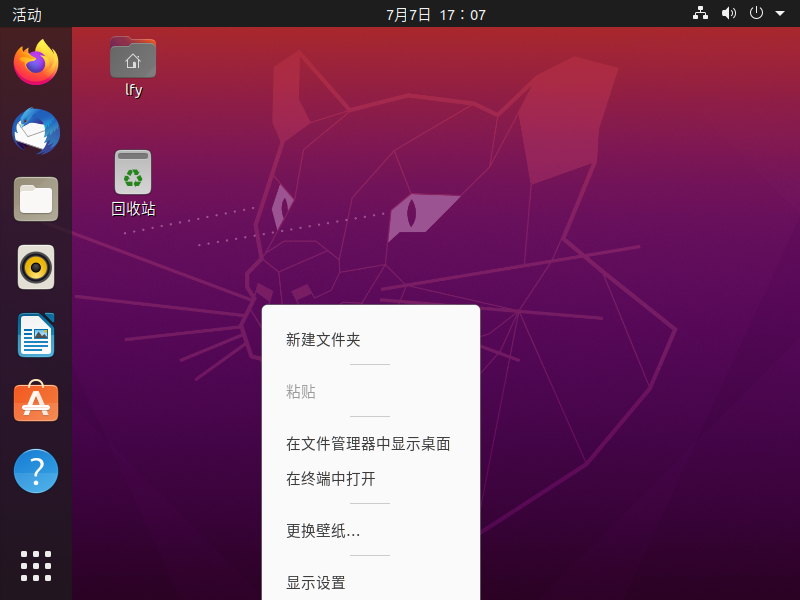
Task: Launch Rhythmbox music player
Action: [x=36, y=267]
